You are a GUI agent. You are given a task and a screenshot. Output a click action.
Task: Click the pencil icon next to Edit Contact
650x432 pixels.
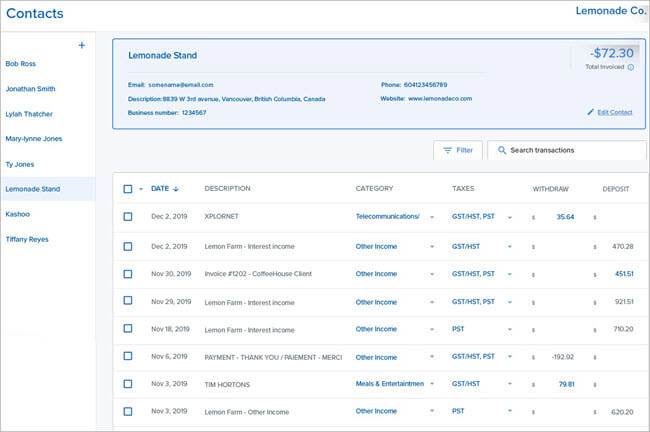(590, 112)
